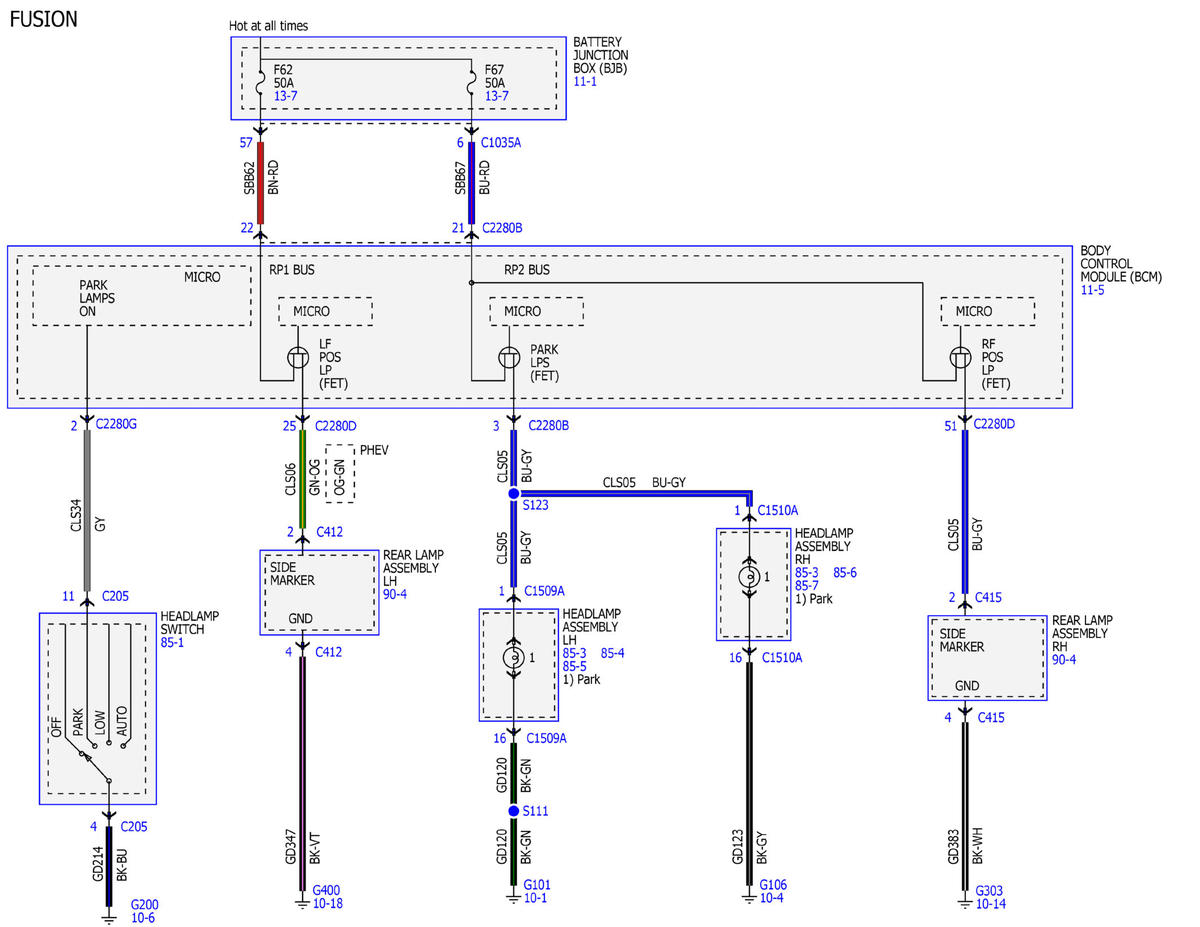
Task: Open page link 11-1 for Battery Junction Box
Action: (586, 80)
